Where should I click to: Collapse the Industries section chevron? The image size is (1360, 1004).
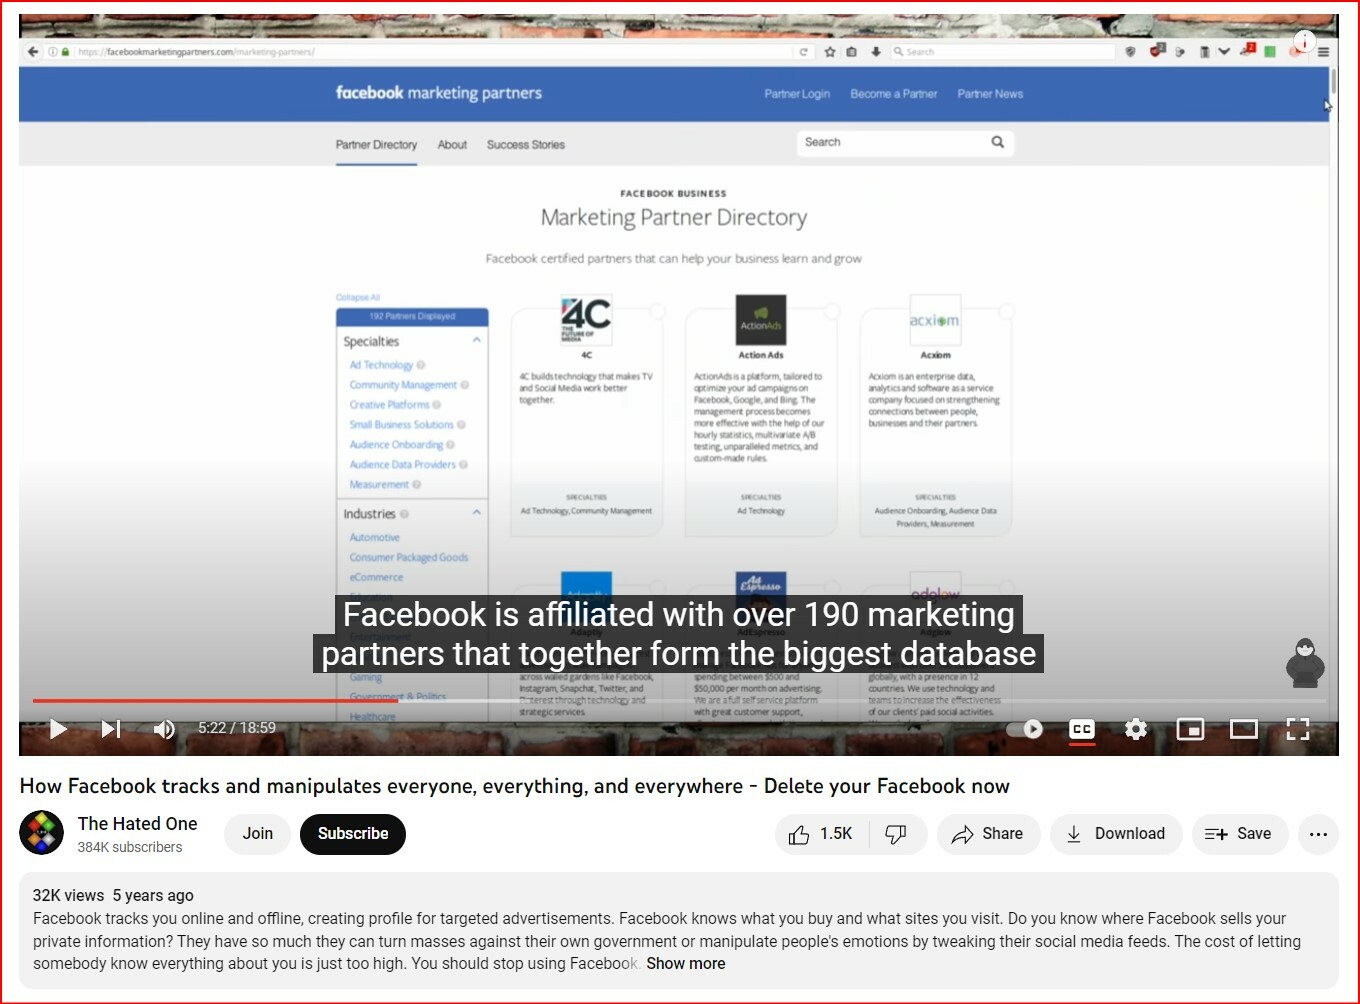pyautogui.click(x=477, y=513)
